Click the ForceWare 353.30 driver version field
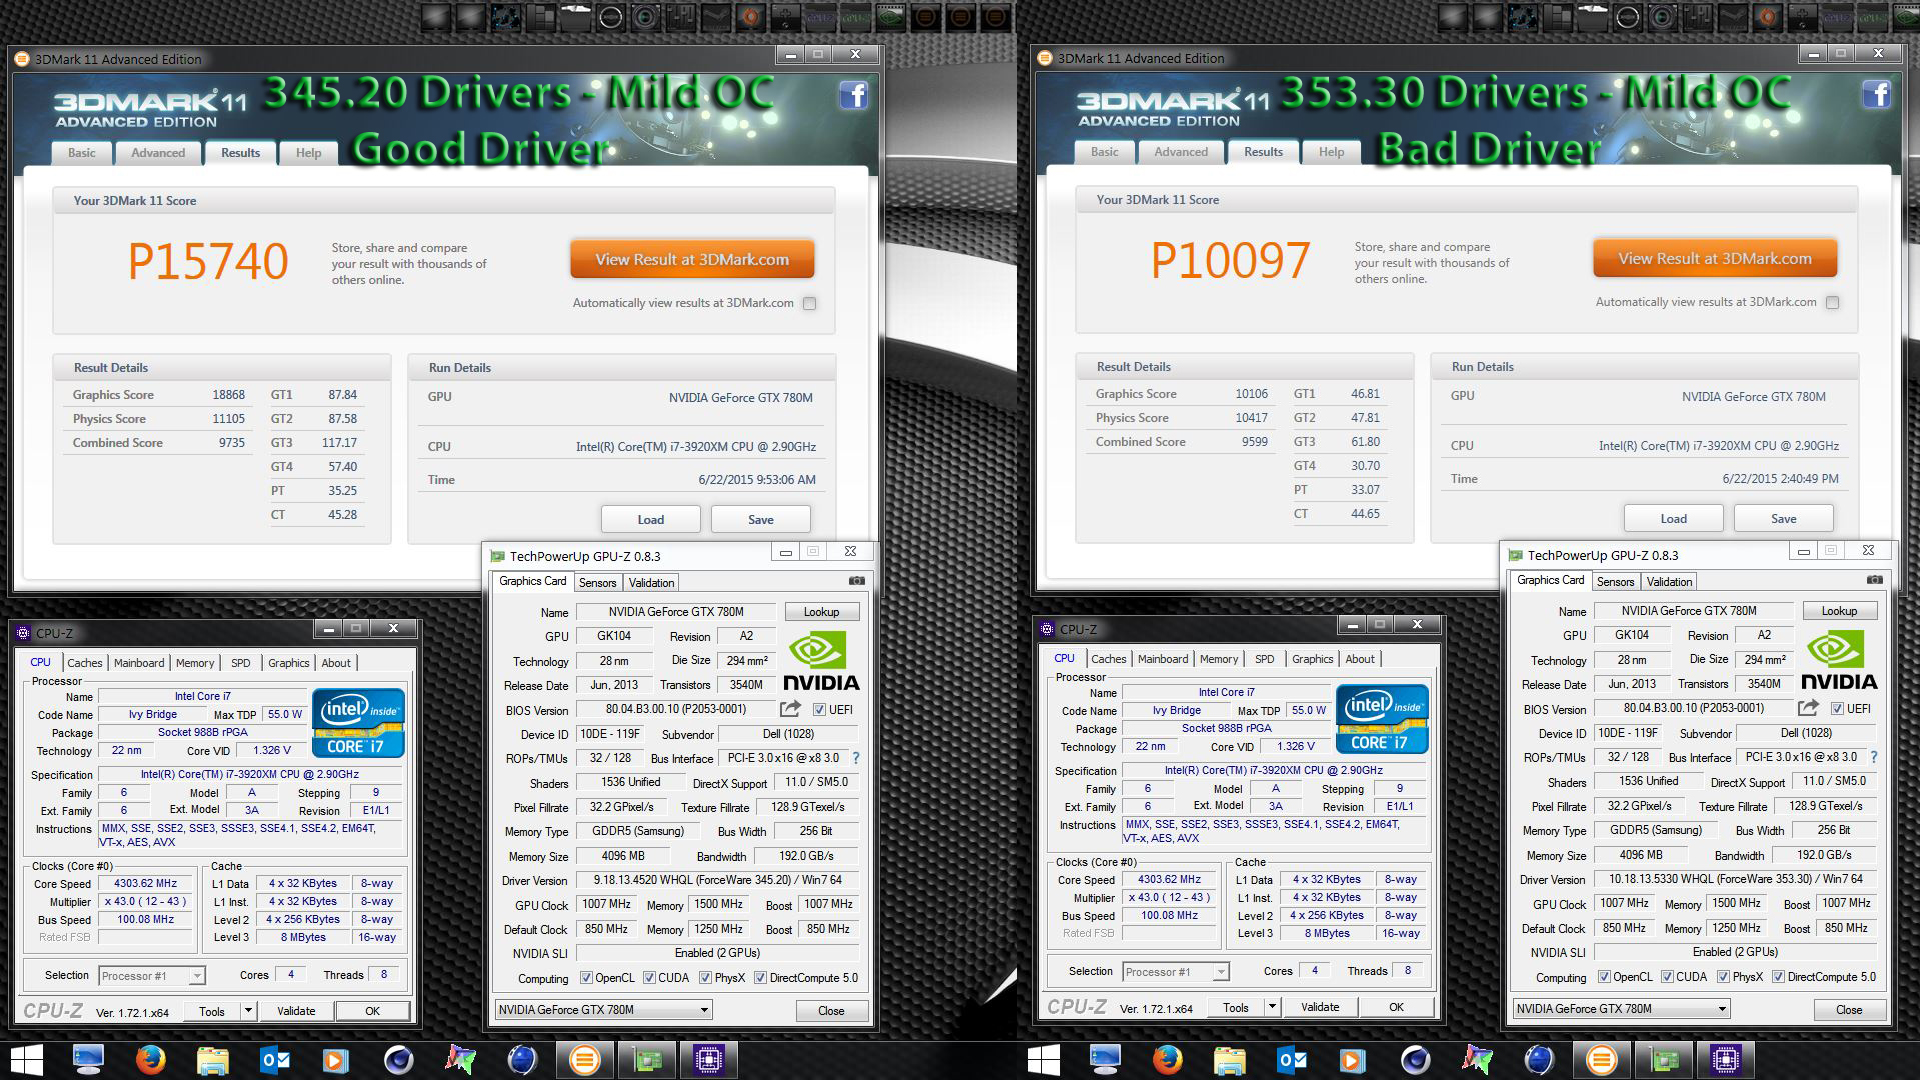Screen dimensions: 1920x1080 1736,880
